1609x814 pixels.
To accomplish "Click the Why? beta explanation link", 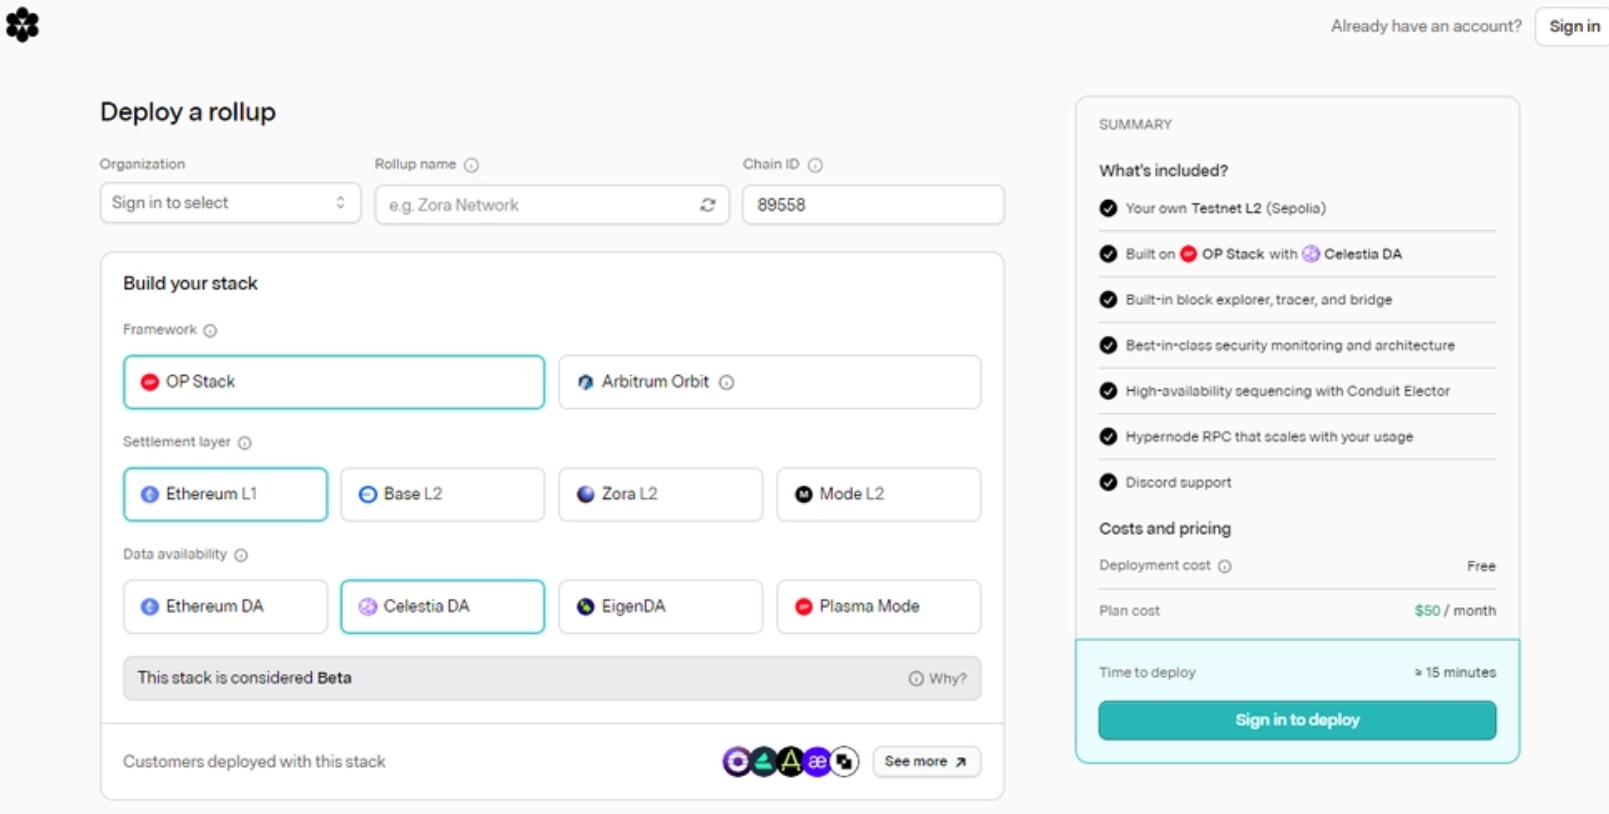I will click(x=937, y=678).
